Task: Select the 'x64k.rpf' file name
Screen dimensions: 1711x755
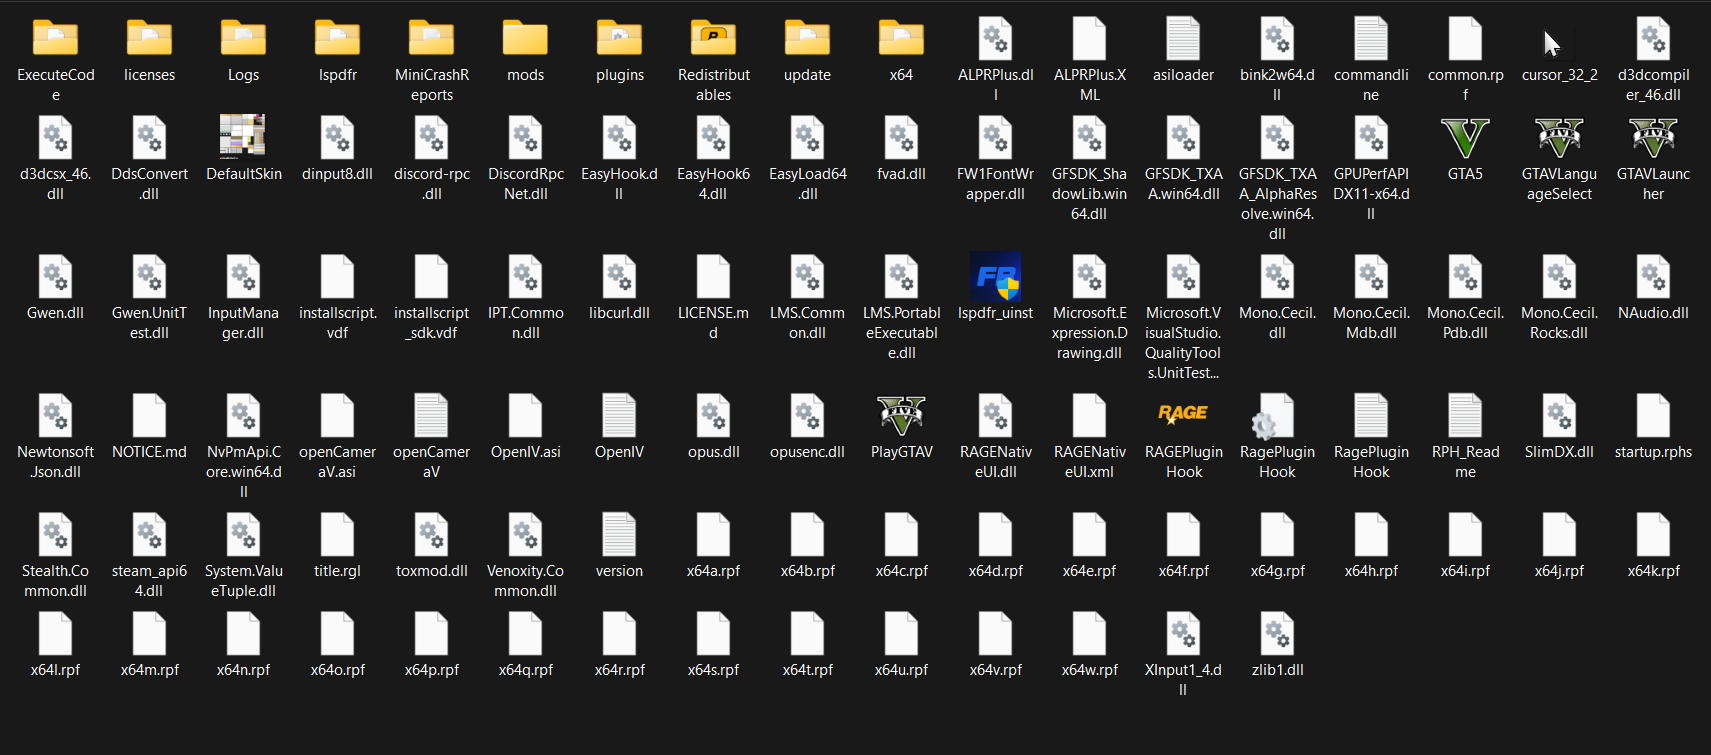Action: coord(1654,571)
